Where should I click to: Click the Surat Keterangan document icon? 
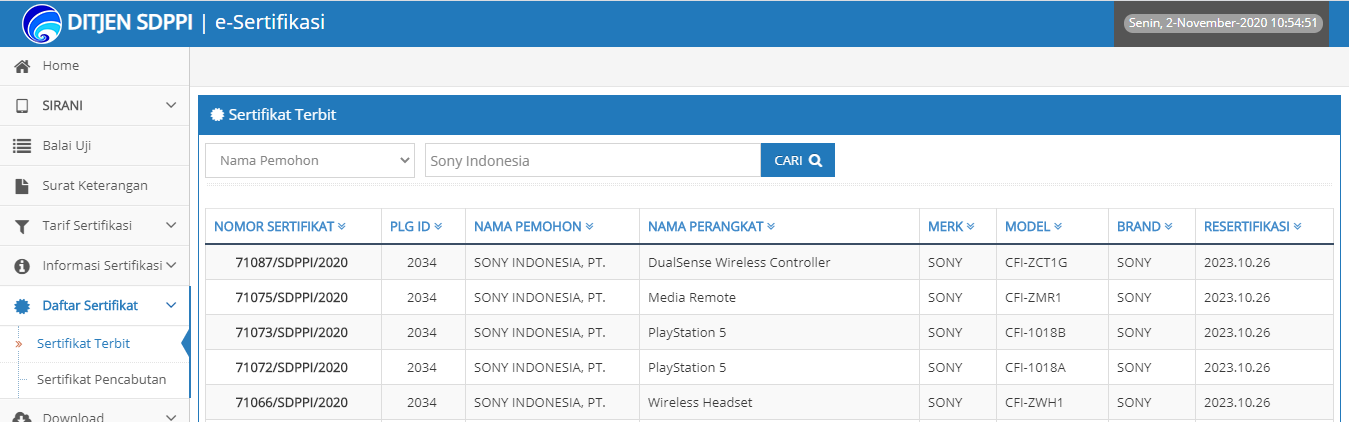click(x=22, y=186)
